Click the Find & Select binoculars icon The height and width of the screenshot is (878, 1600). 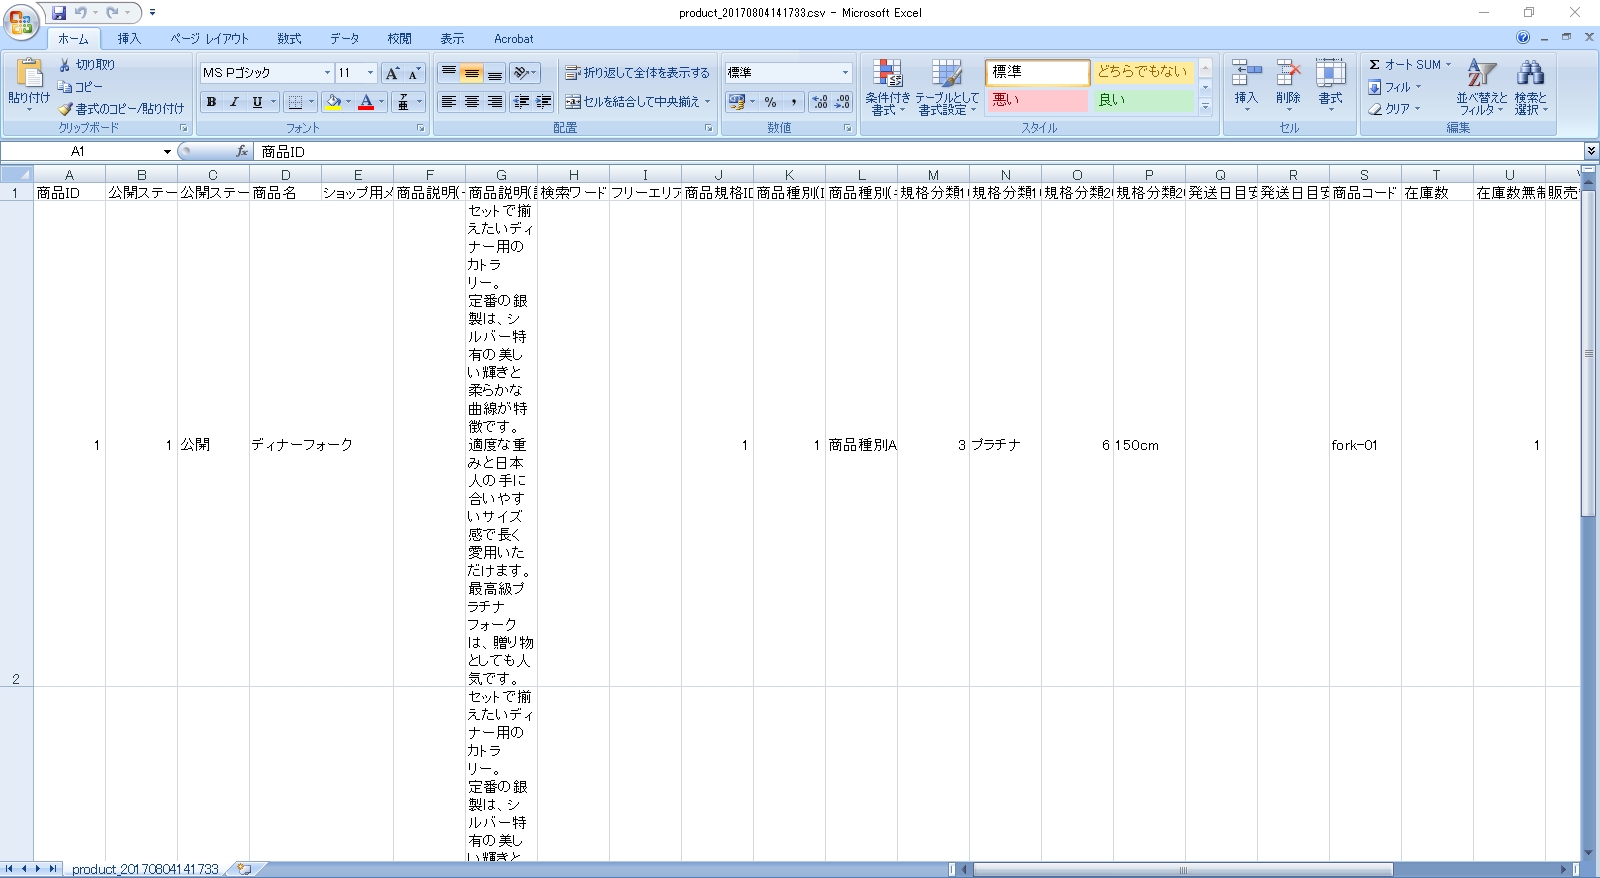point(1530,74)
